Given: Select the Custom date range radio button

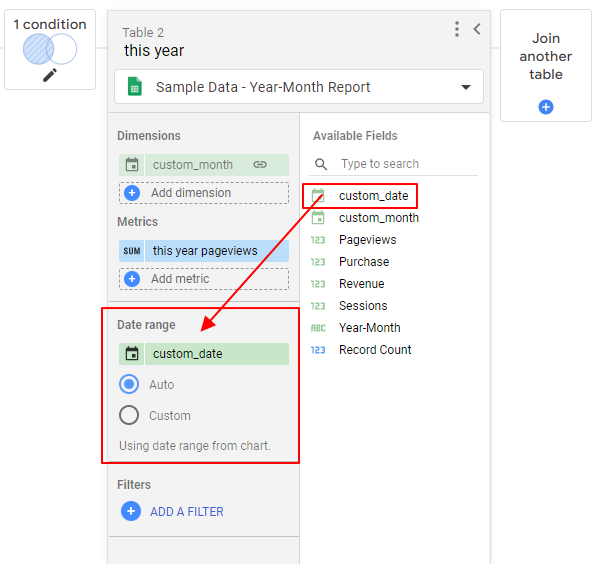Looking at the screenshot, I should click(129, 416).
